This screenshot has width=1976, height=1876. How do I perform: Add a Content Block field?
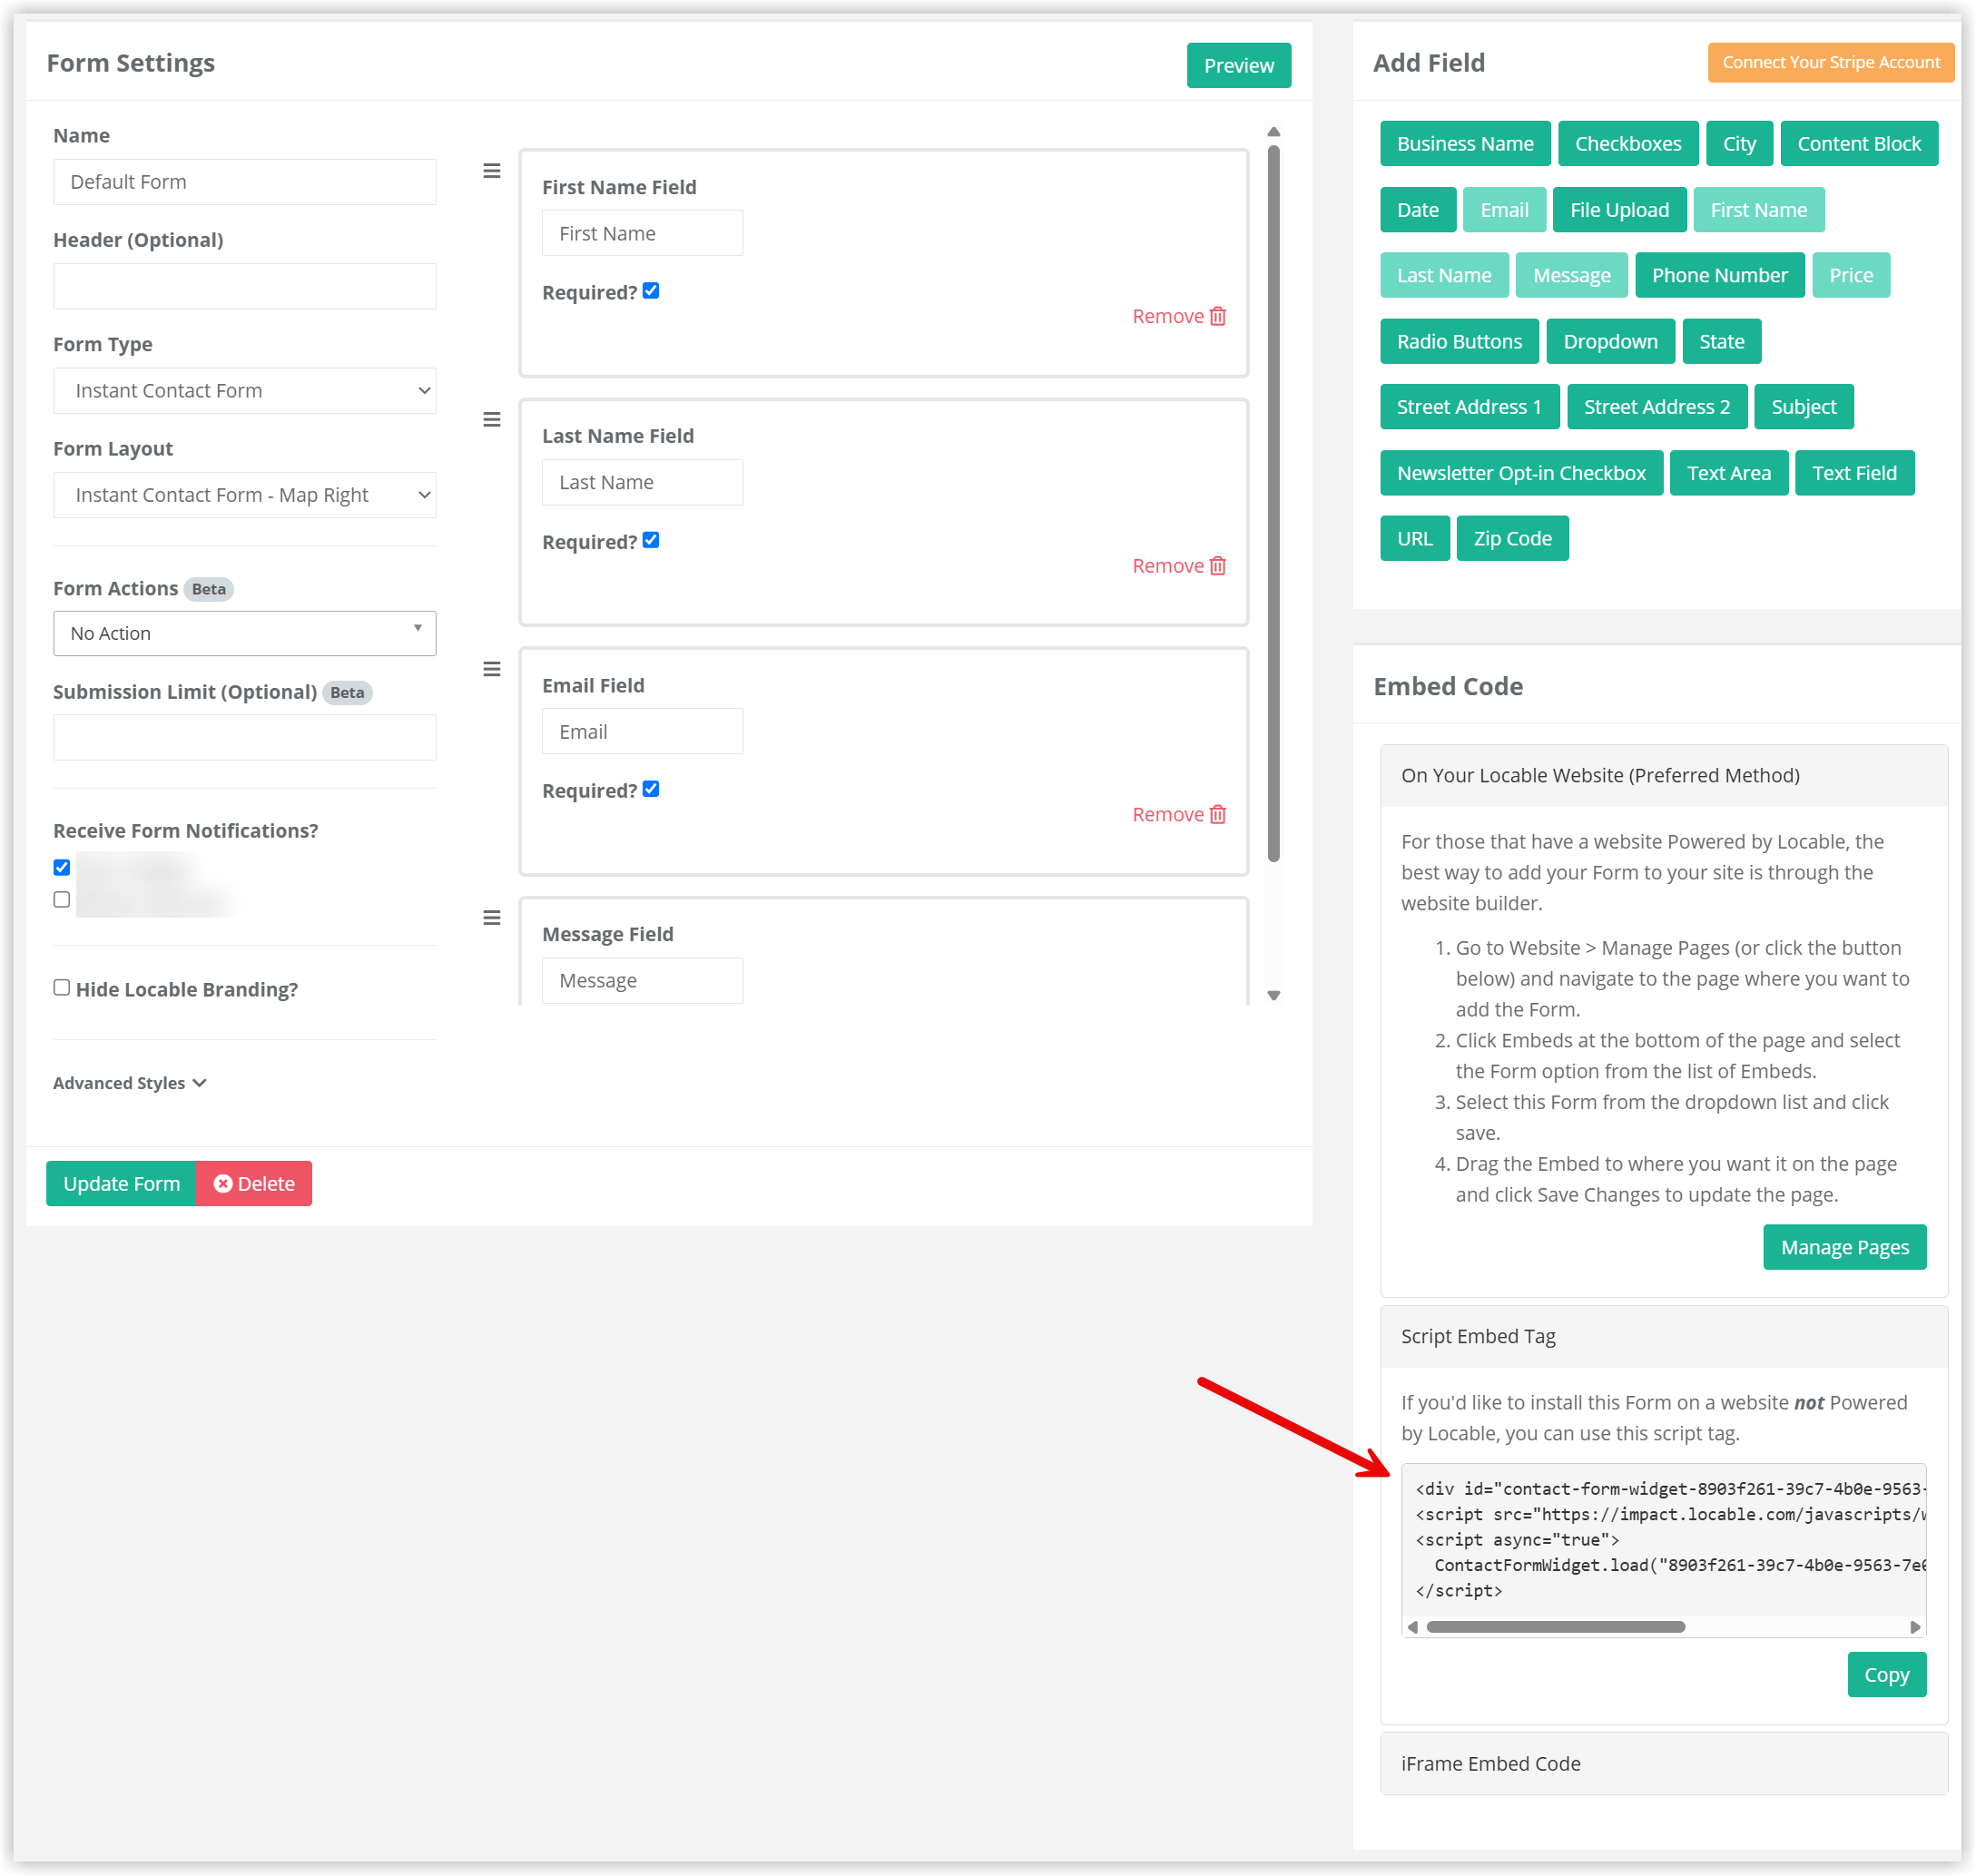point(1860,144)
